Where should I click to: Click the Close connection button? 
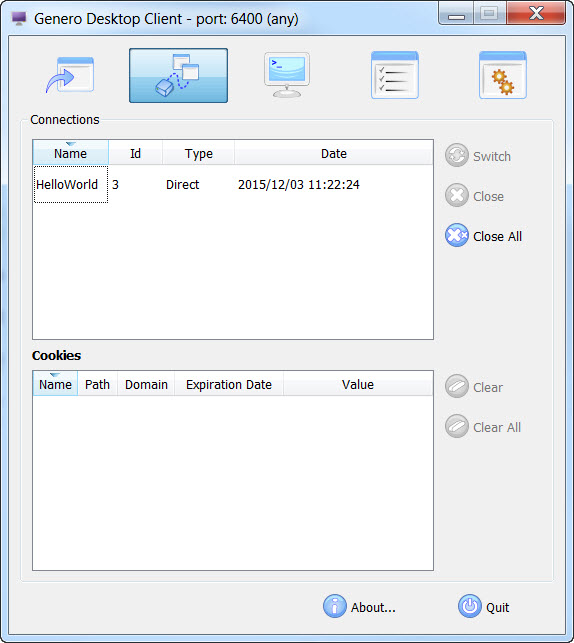click(474, 196)
